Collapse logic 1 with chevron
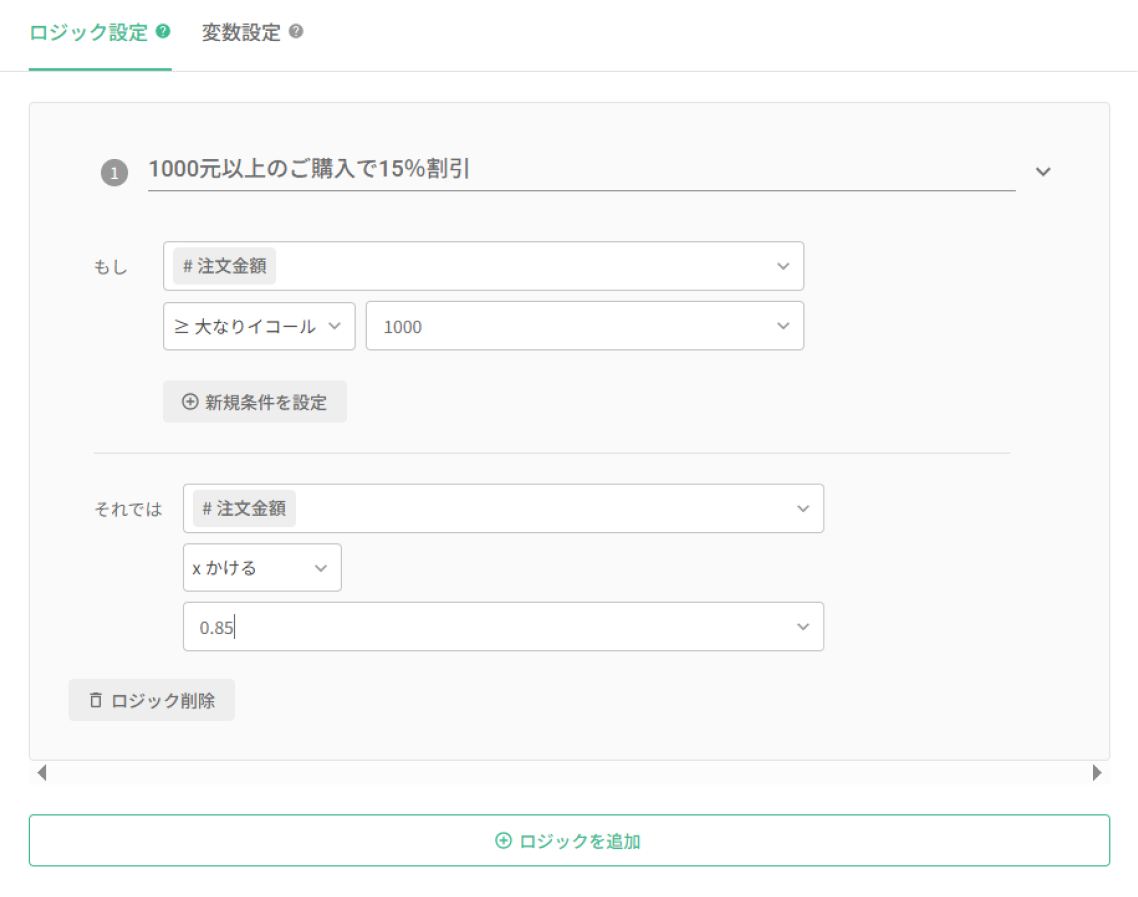The width and height of the screenshot is (1138, 897). [1043, 172]
